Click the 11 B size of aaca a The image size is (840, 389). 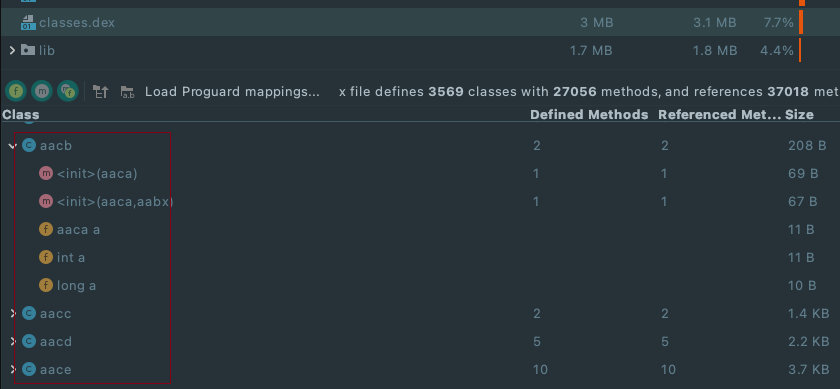point(801,229)
